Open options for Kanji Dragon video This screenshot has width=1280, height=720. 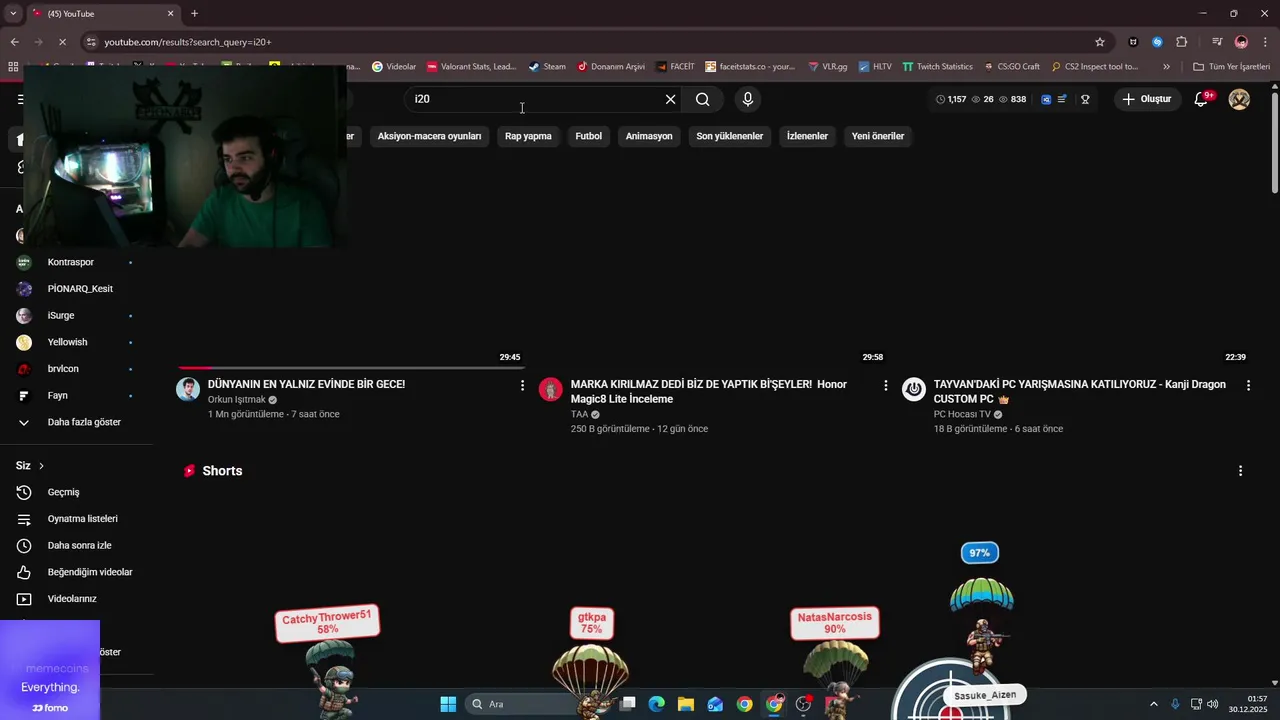pos(1248,385)
